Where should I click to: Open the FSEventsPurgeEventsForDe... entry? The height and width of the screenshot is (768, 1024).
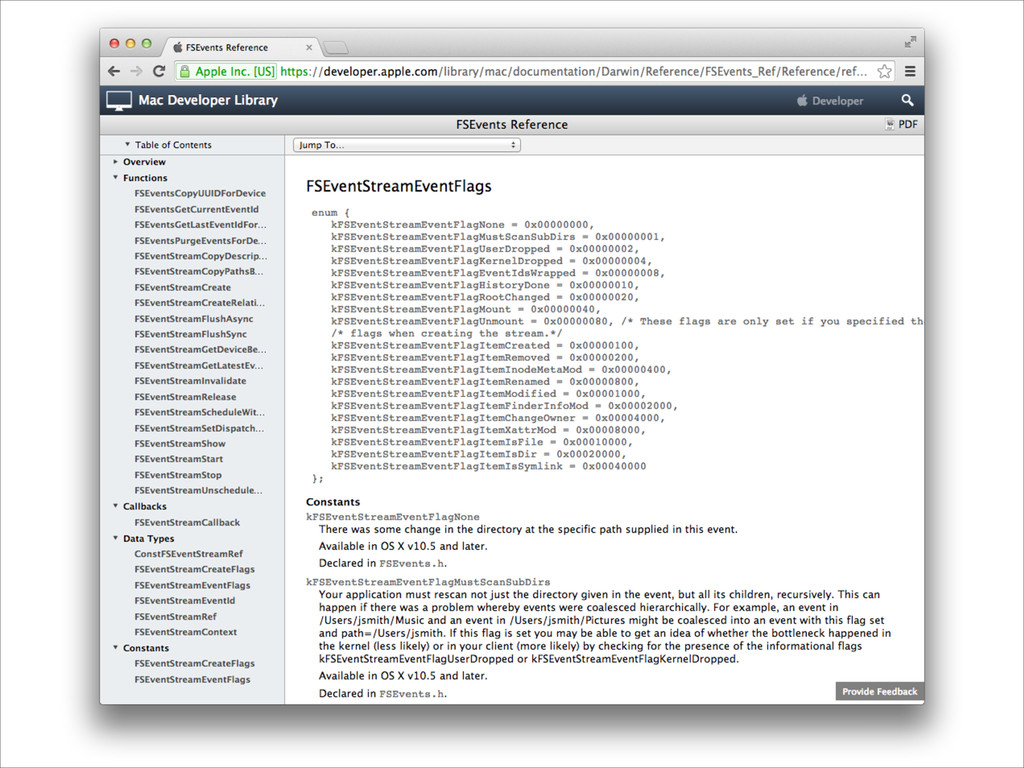200,240
